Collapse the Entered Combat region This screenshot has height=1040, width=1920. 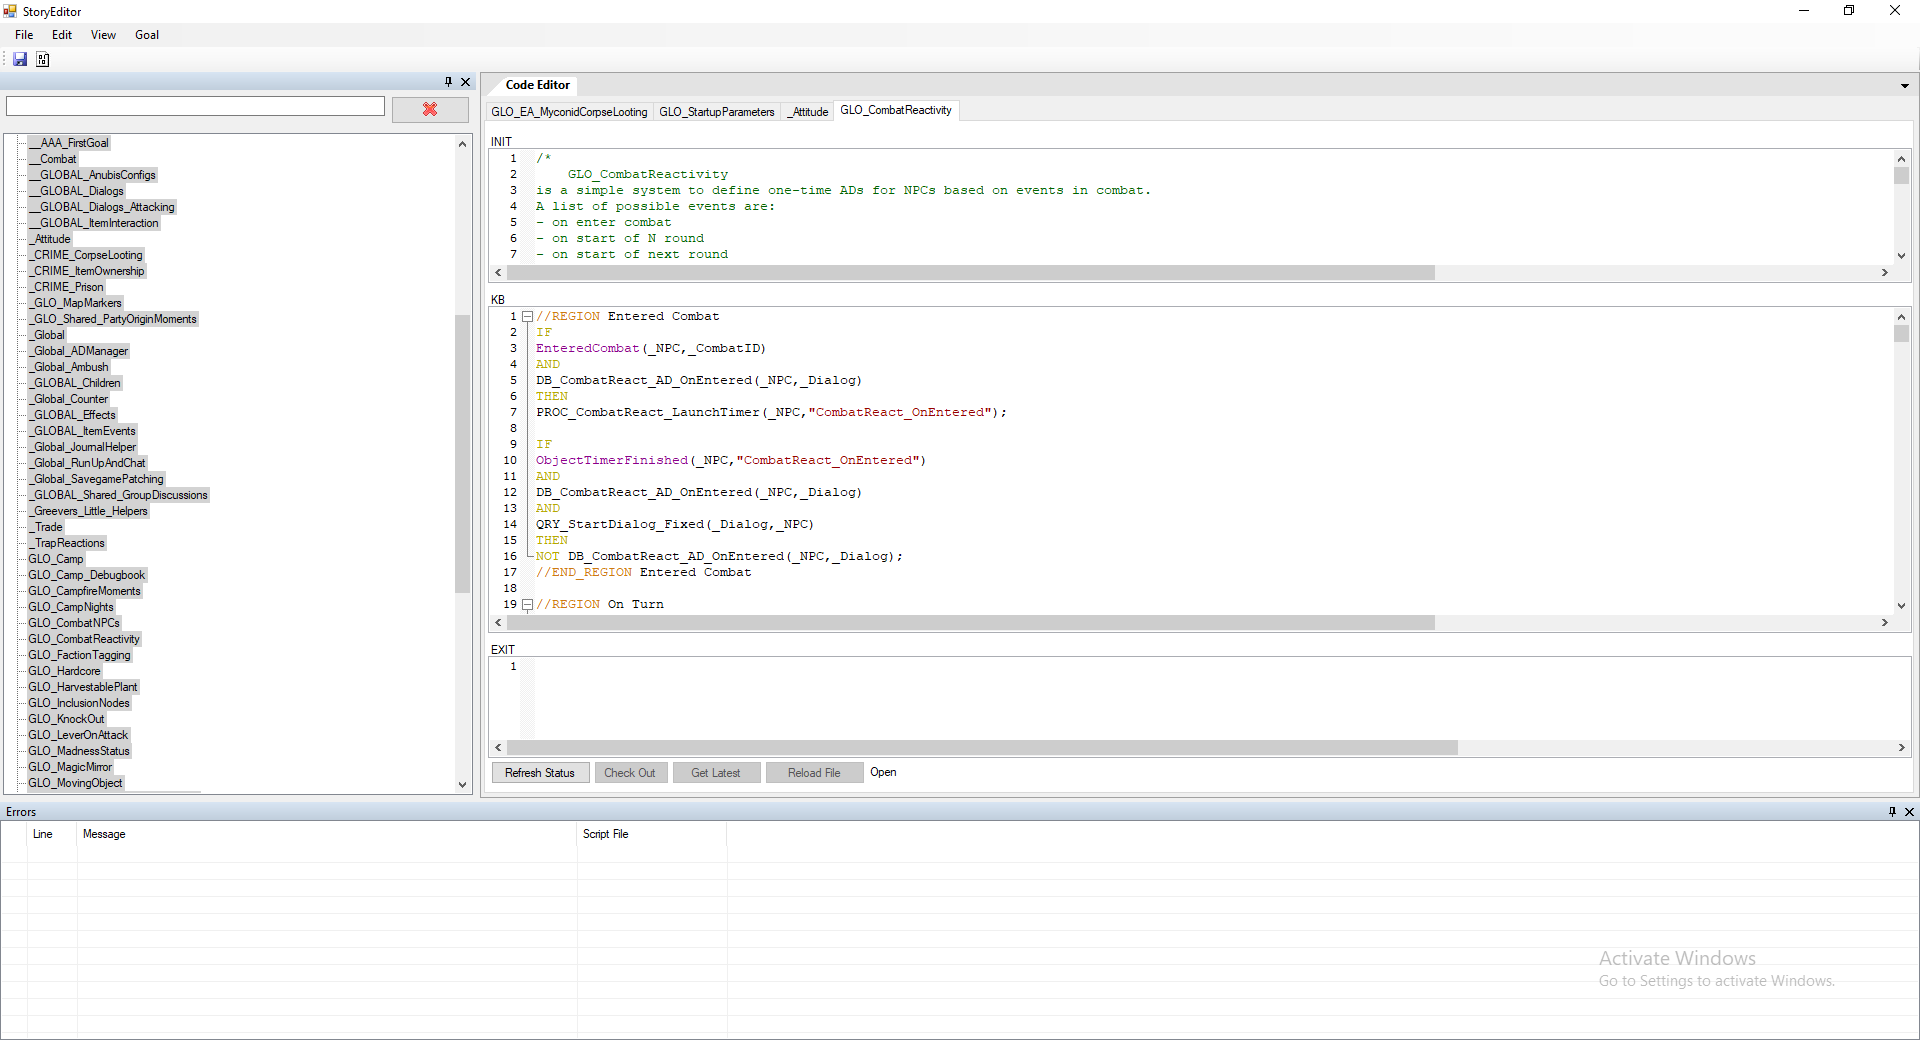[x=527, y=317]
